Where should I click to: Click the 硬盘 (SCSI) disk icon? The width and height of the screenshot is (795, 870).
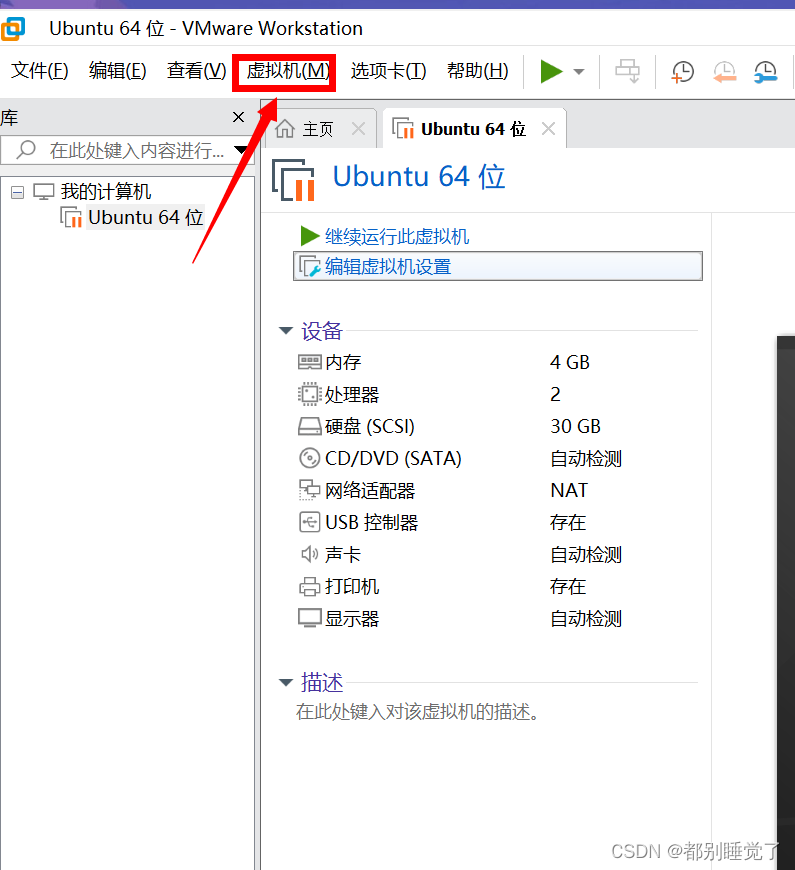tap(309, 427)
